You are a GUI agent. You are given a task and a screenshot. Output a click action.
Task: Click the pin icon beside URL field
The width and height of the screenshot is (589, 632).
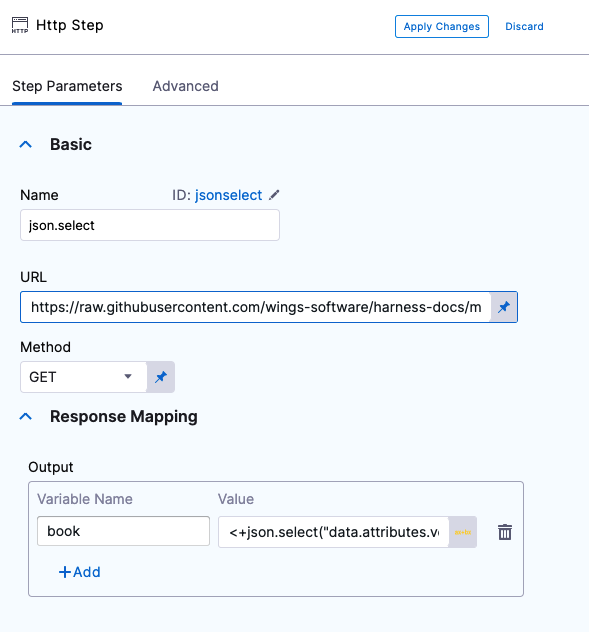(x=504, y=307)
